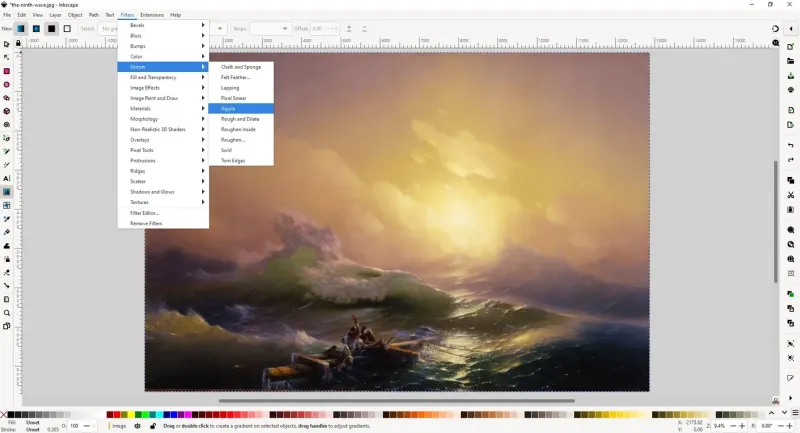The width and height of the screenshot is (800, 433).
Task: Choose Chalk and Sponge filter
Action: [x=241, y=67]
